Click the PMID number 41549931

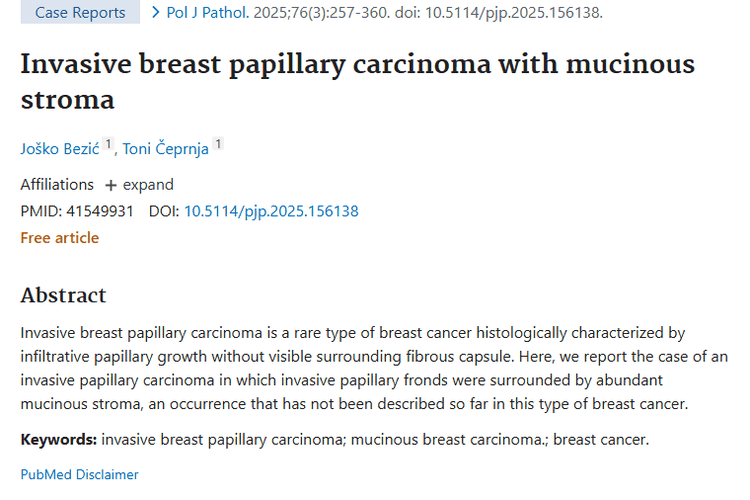[98, 211]
